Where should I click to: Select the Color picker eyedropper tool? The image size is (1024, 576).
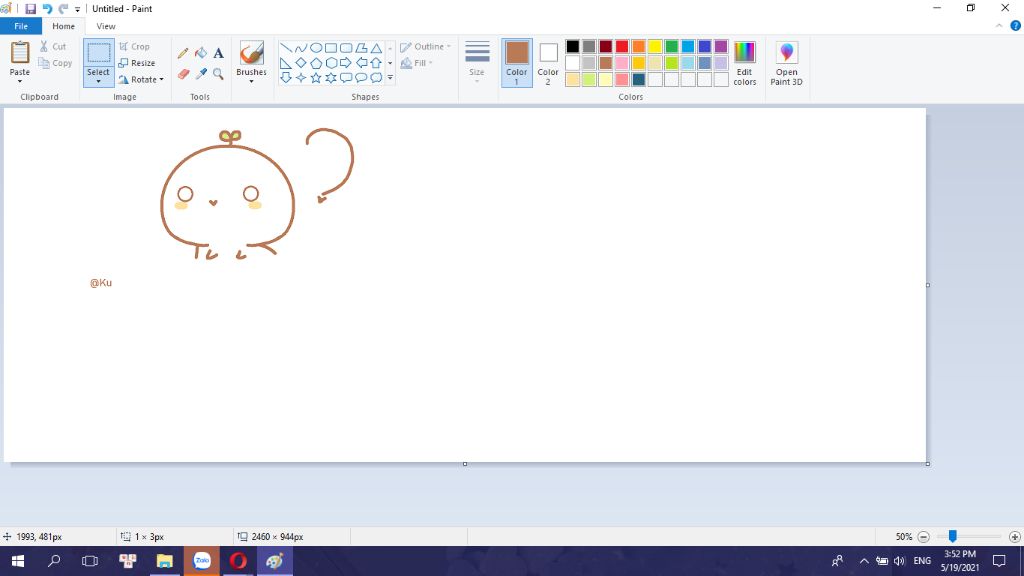pyautogui.click(x=200, y=74)
